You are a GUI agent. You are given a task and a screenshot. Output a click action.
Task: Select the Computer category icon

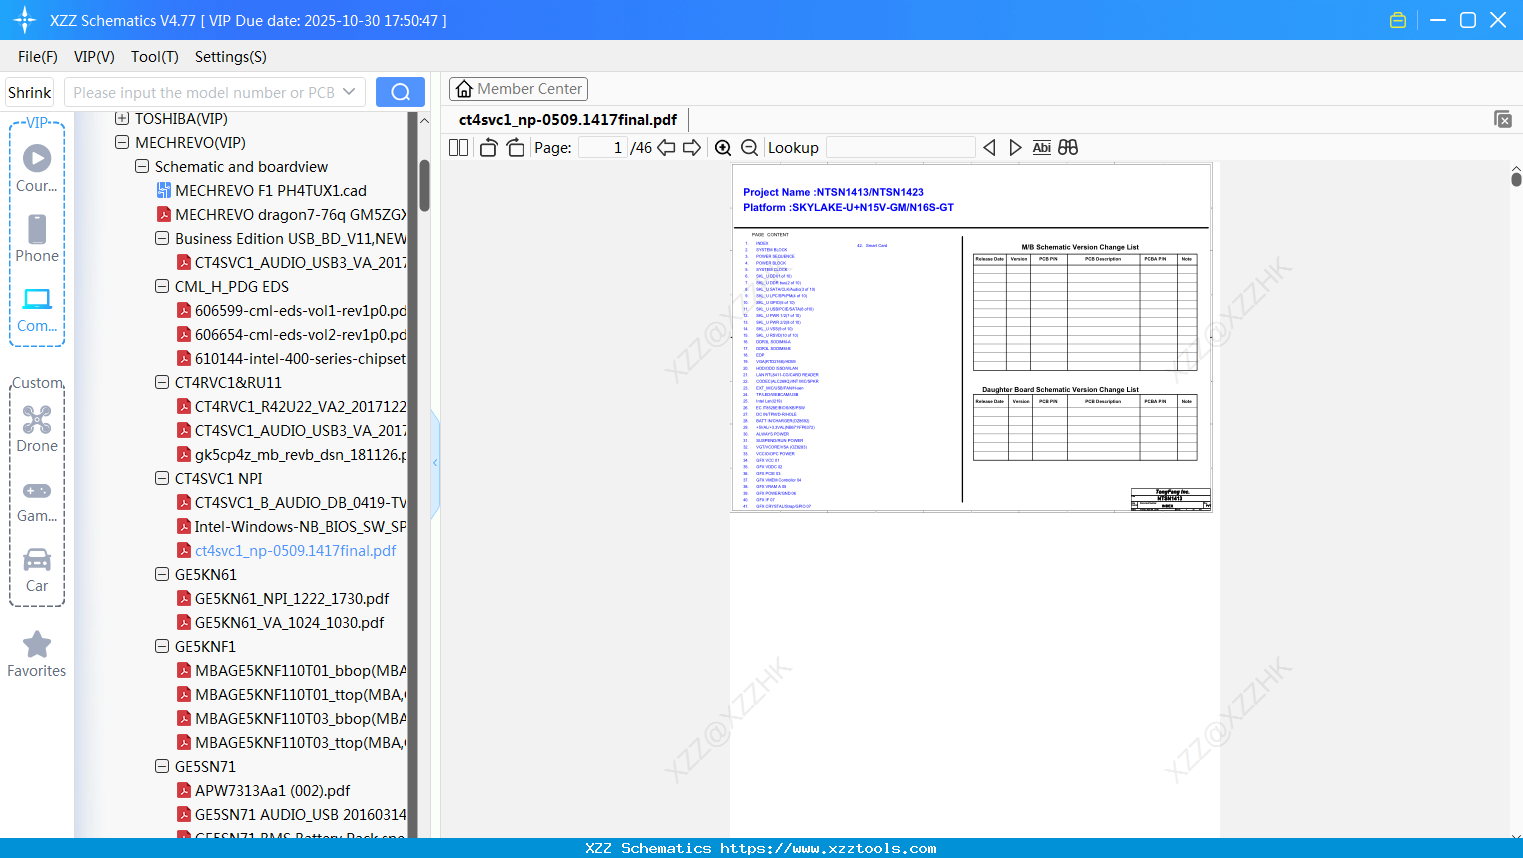[x=37, y=309]
